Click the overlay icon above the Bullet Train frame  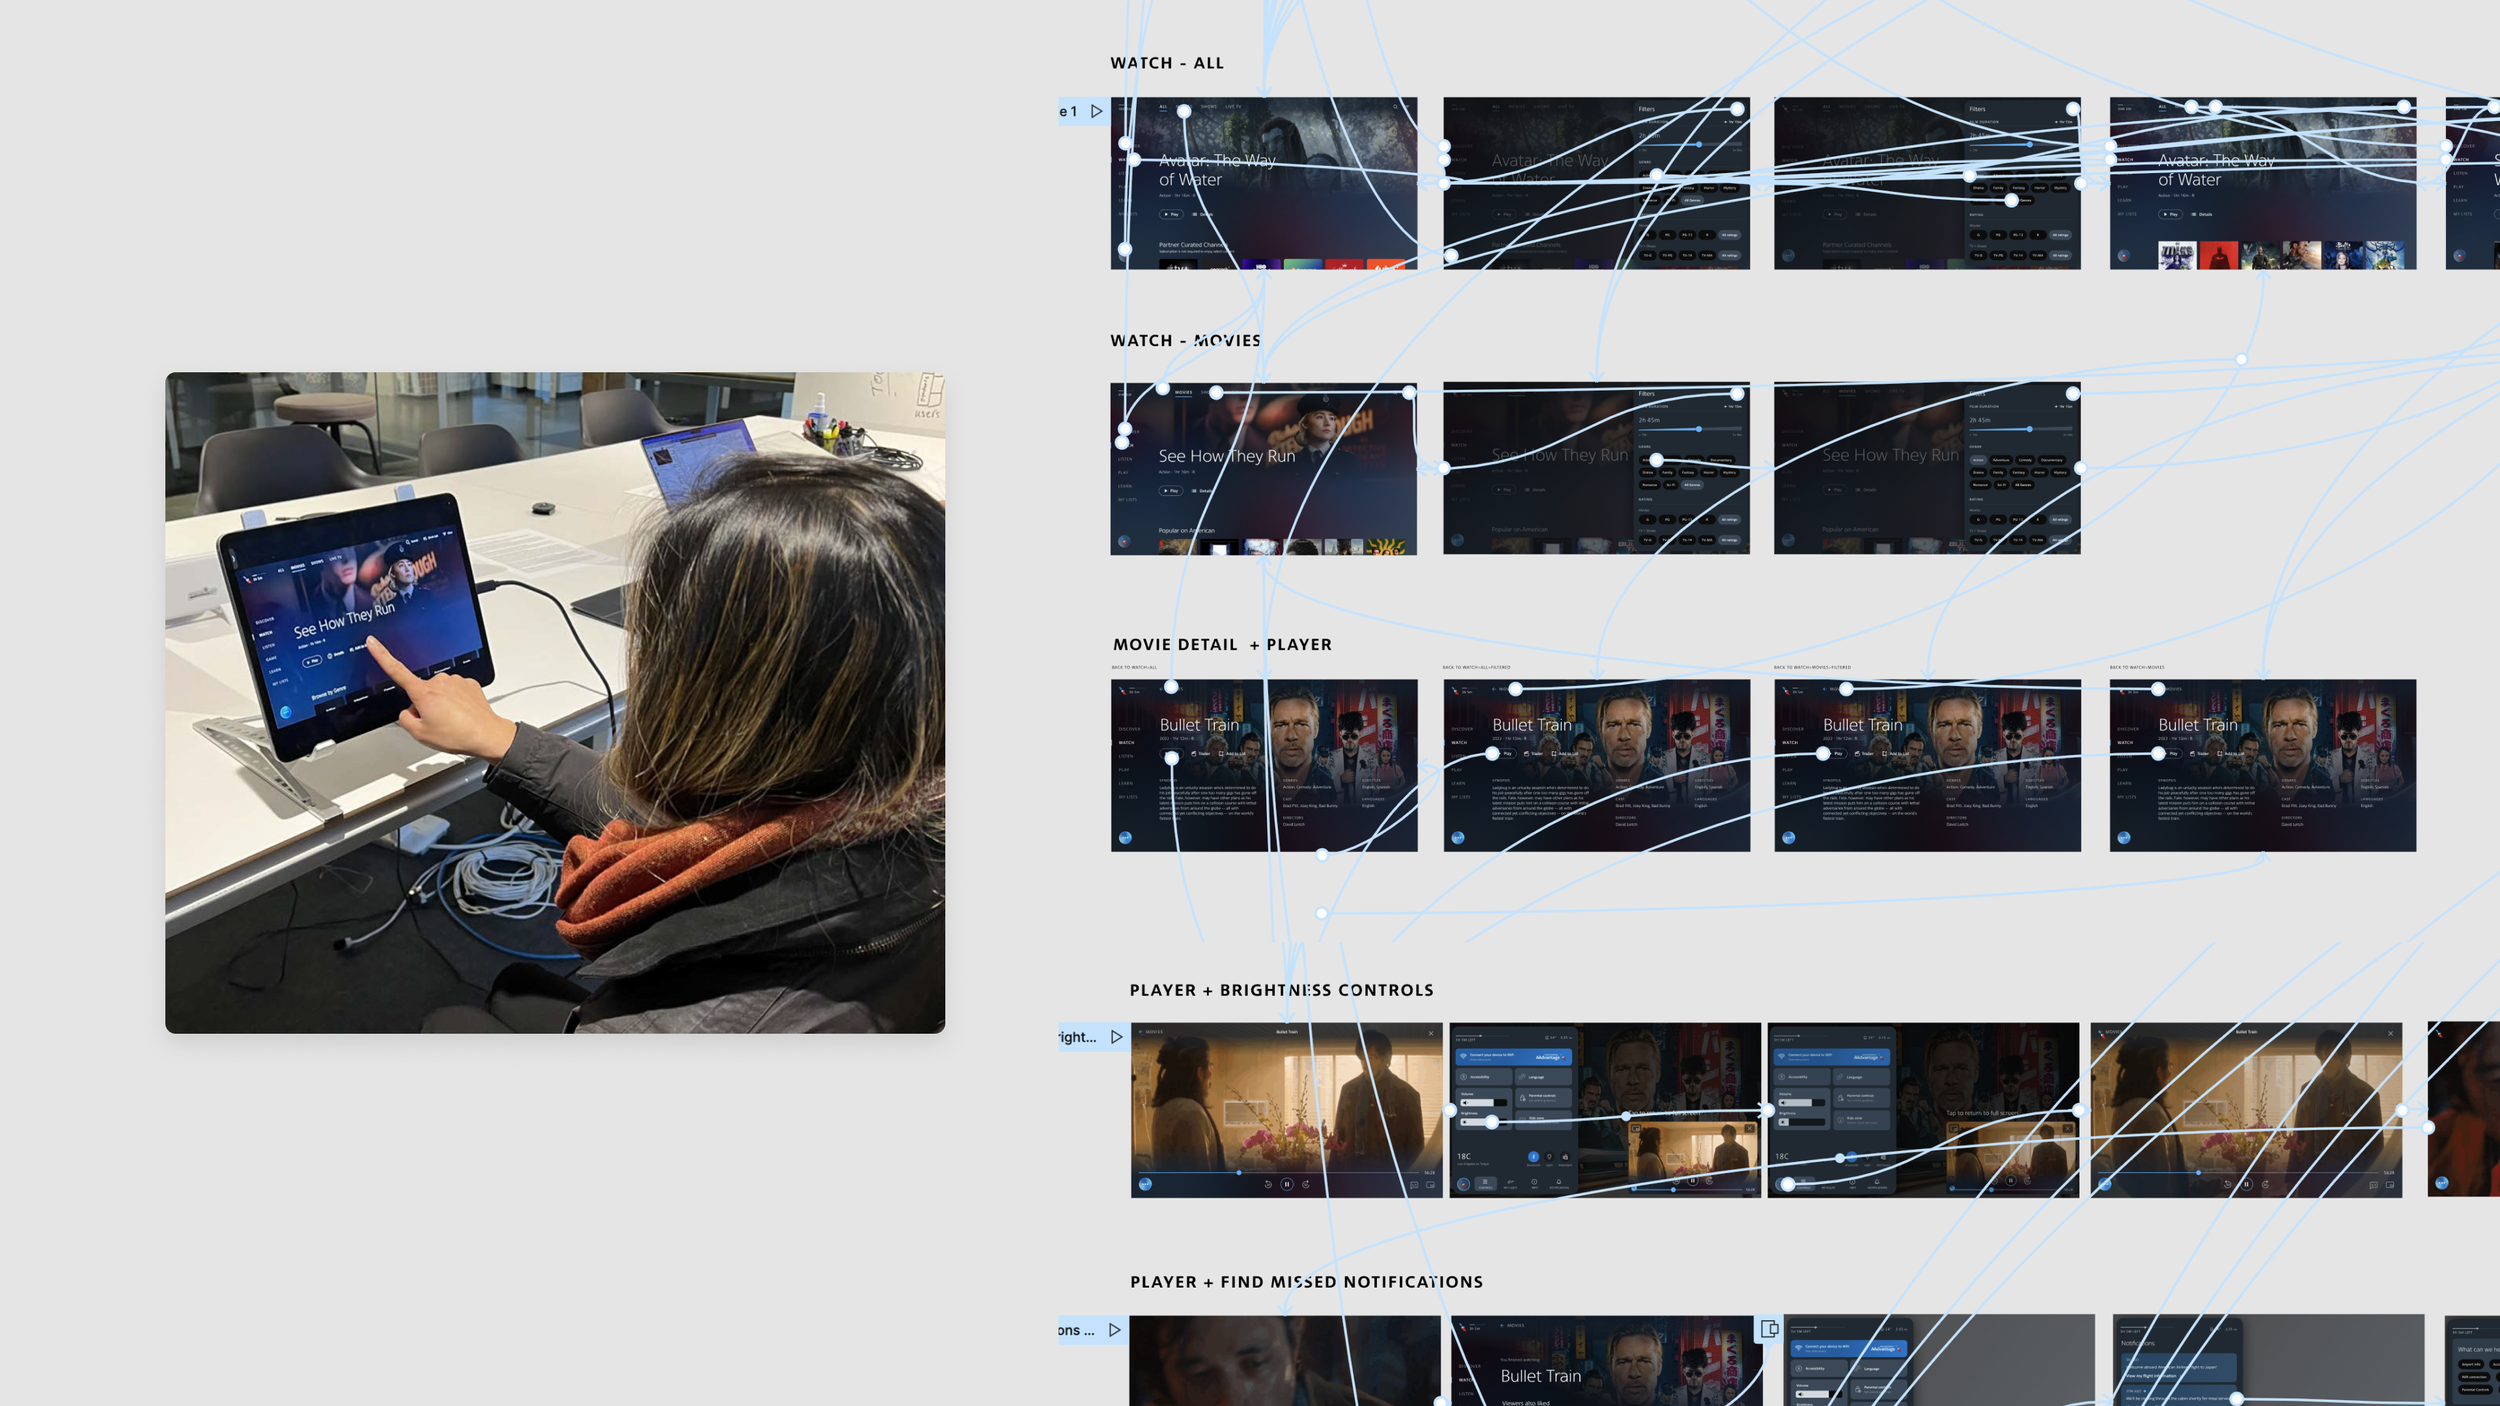coord(1769,1329)
